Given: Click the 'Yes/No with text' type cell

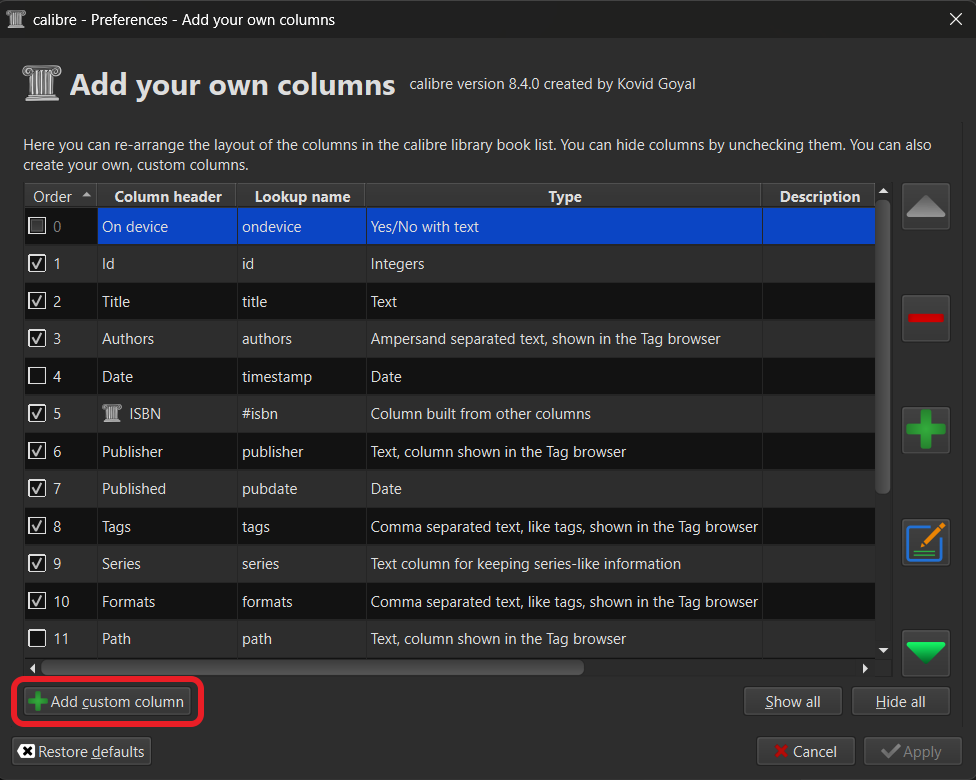Looking at the screenshot, I should pyautogui.click(x=564, y=226).
